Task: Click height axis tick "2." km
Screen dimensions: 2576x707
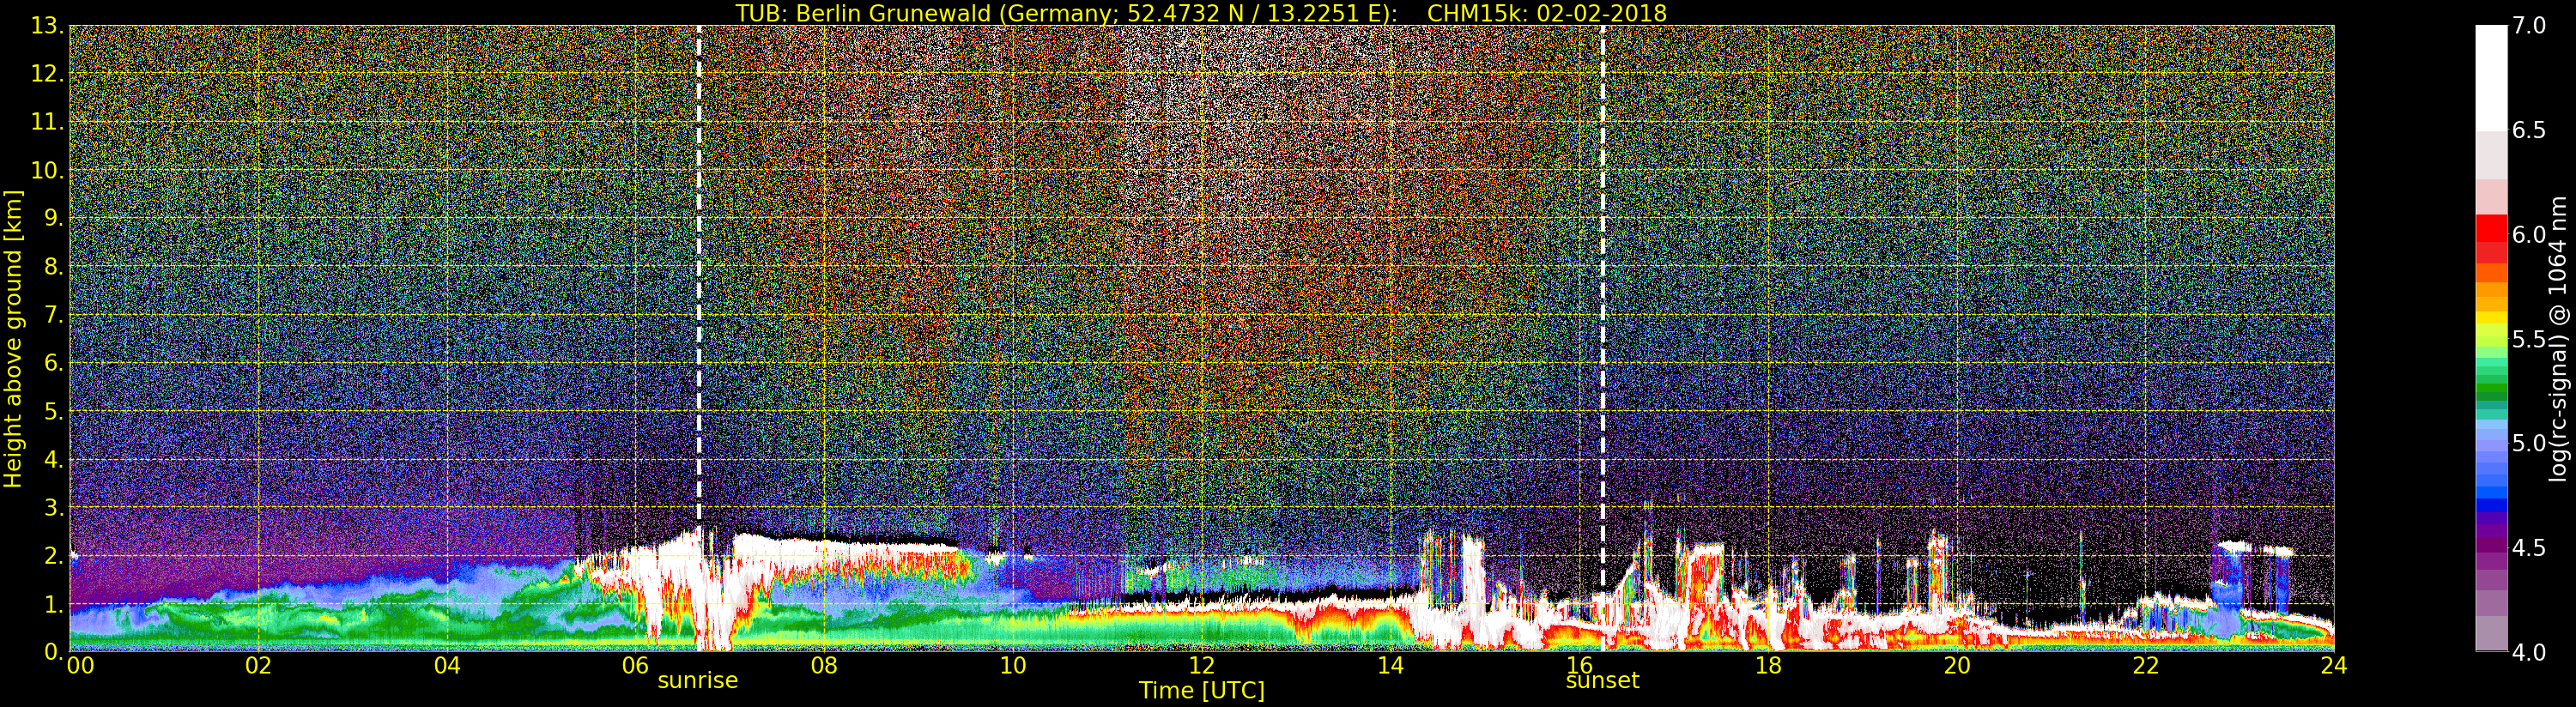Action: [x=53, y=556]
